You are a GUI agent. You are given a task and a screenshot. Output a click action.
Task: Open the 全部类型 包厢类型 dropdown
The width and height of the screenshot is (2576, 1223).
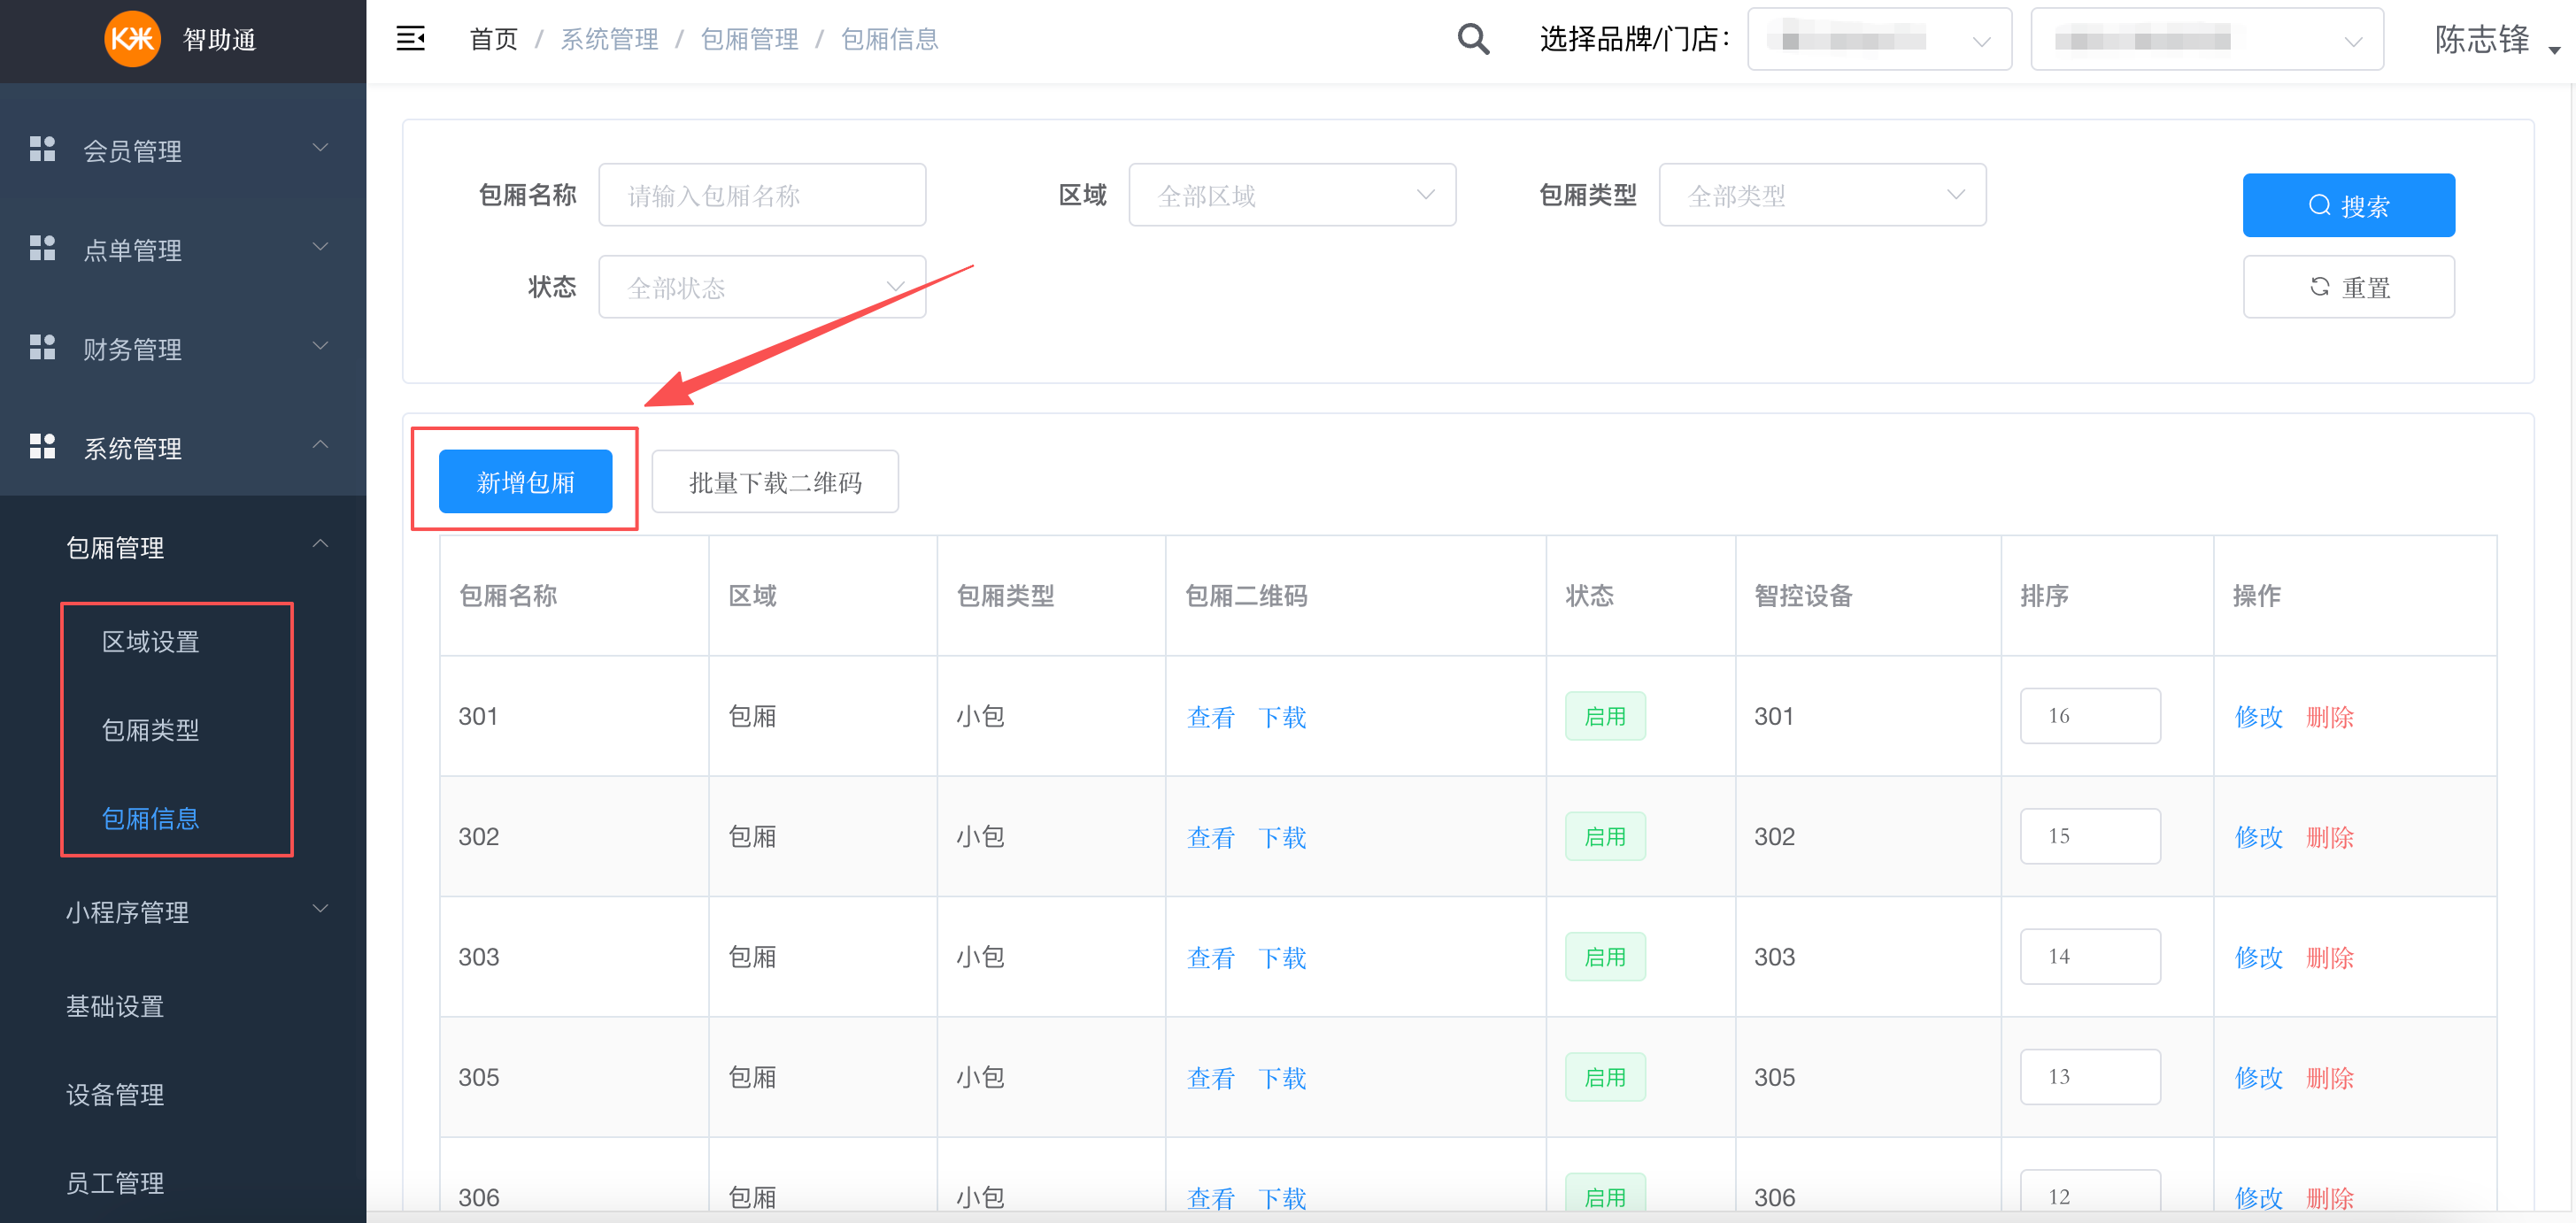tap(1821, 195)
